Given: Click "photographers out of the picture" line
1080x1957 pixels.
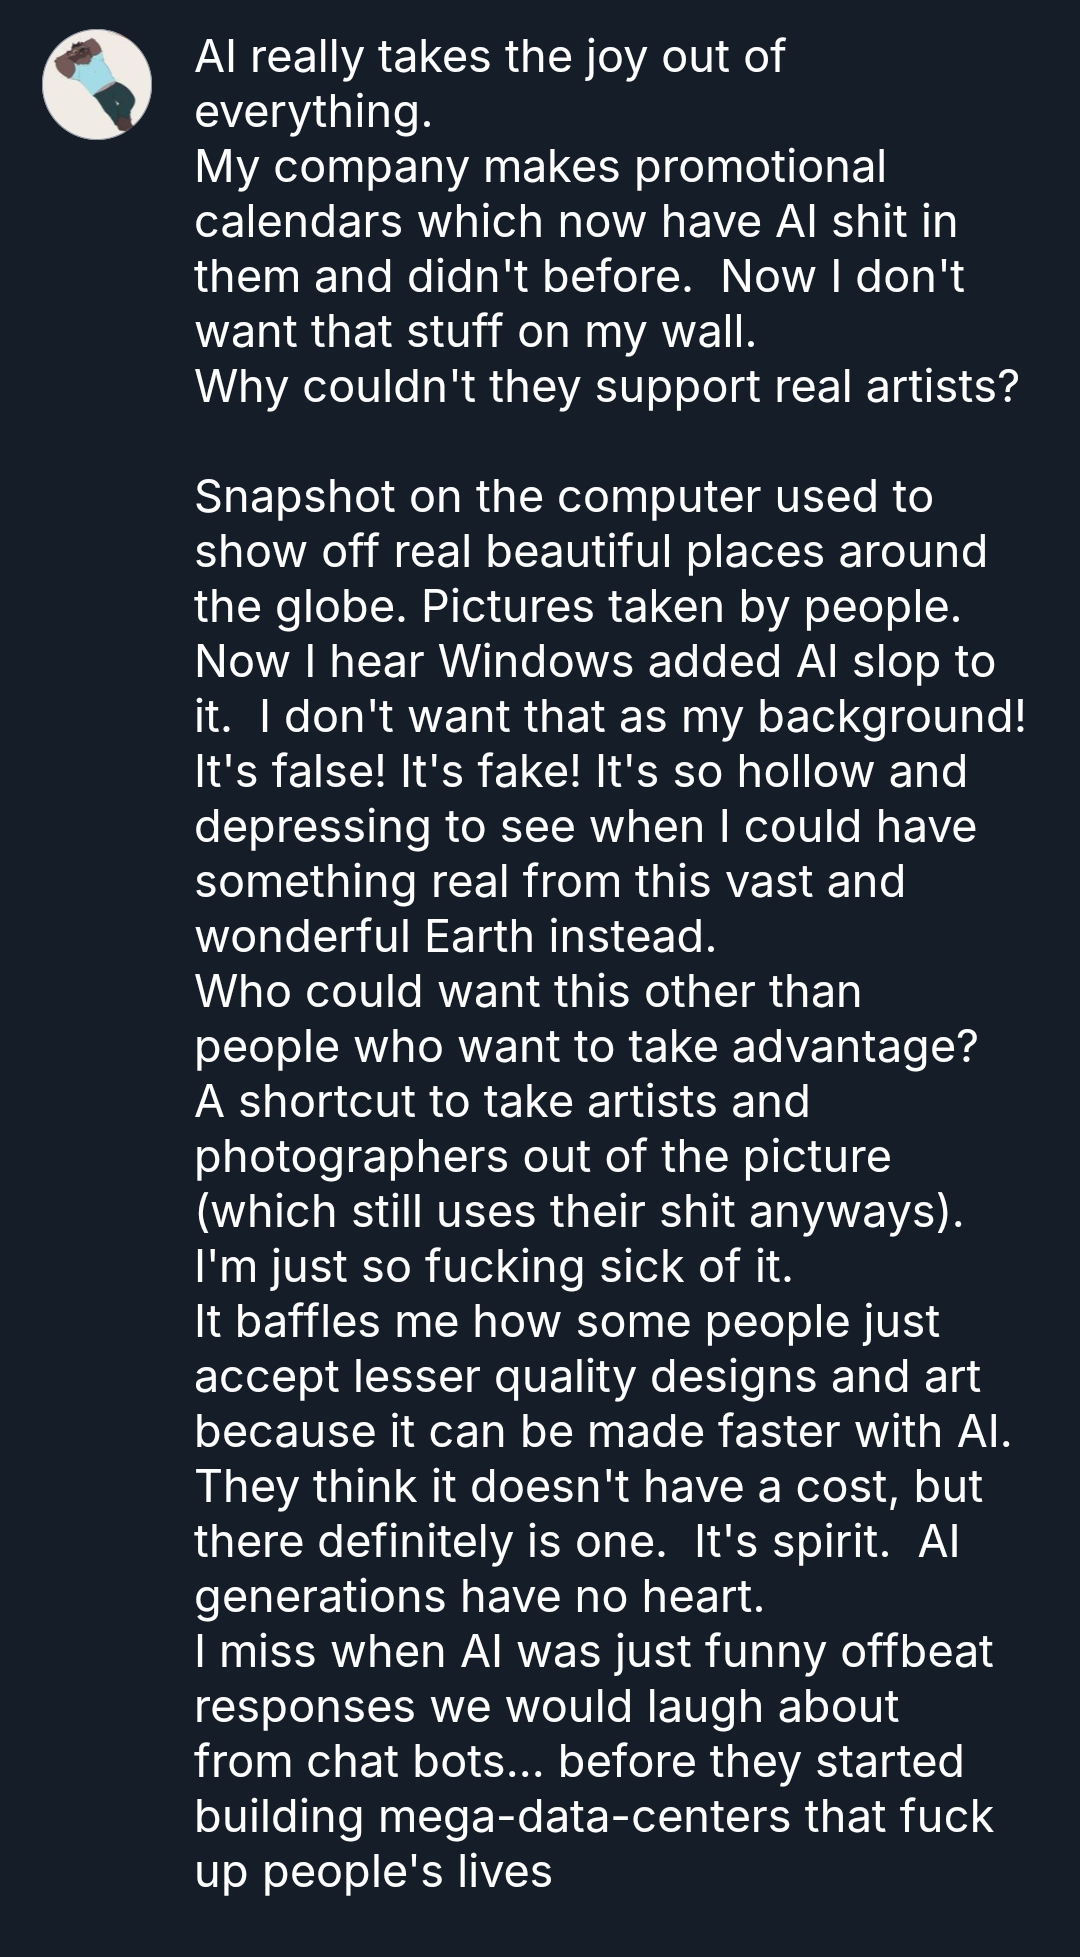Looking at the screenshot, I should click(x=542, y=1157).
